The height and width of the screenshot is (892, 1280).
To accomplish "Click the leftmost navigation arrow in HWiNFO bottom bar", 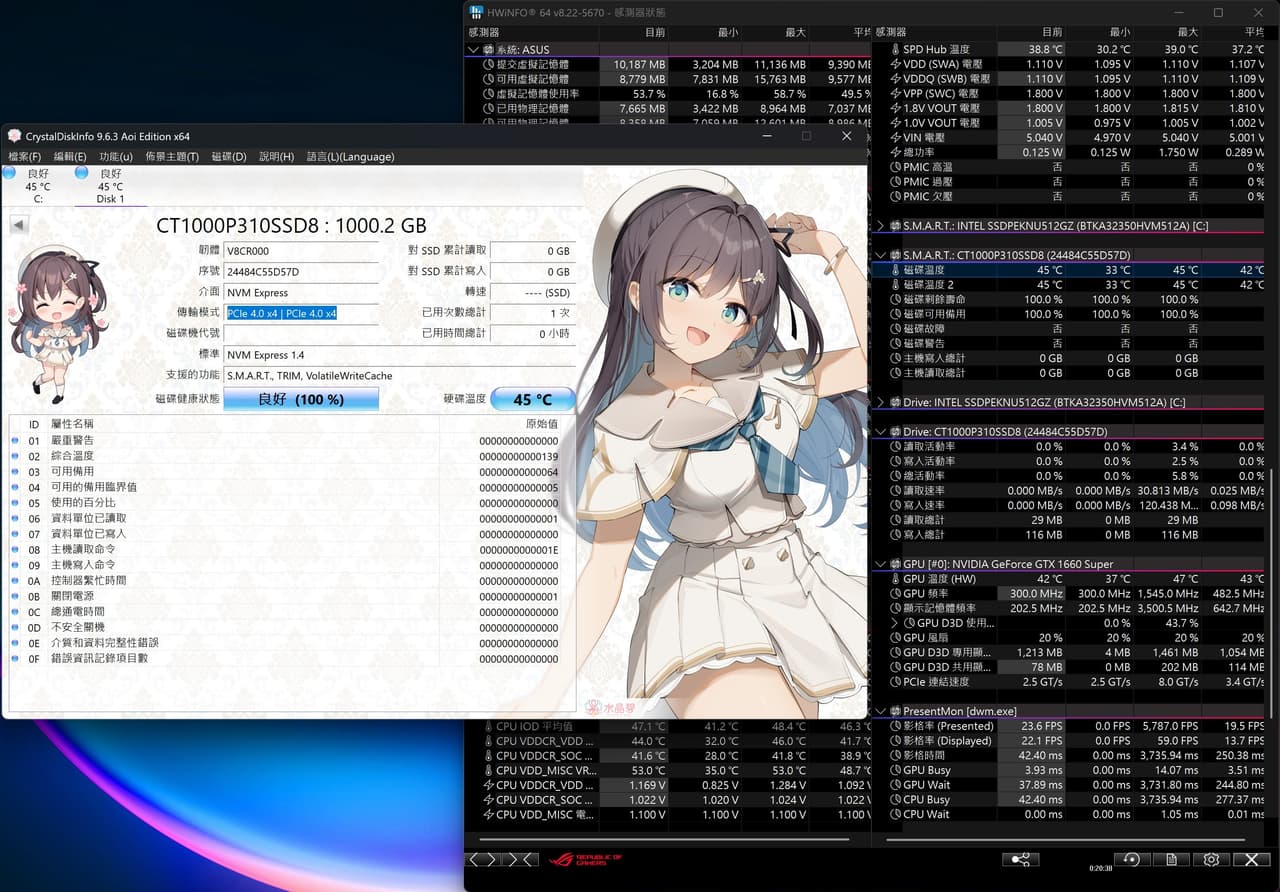I will point(472,858).
